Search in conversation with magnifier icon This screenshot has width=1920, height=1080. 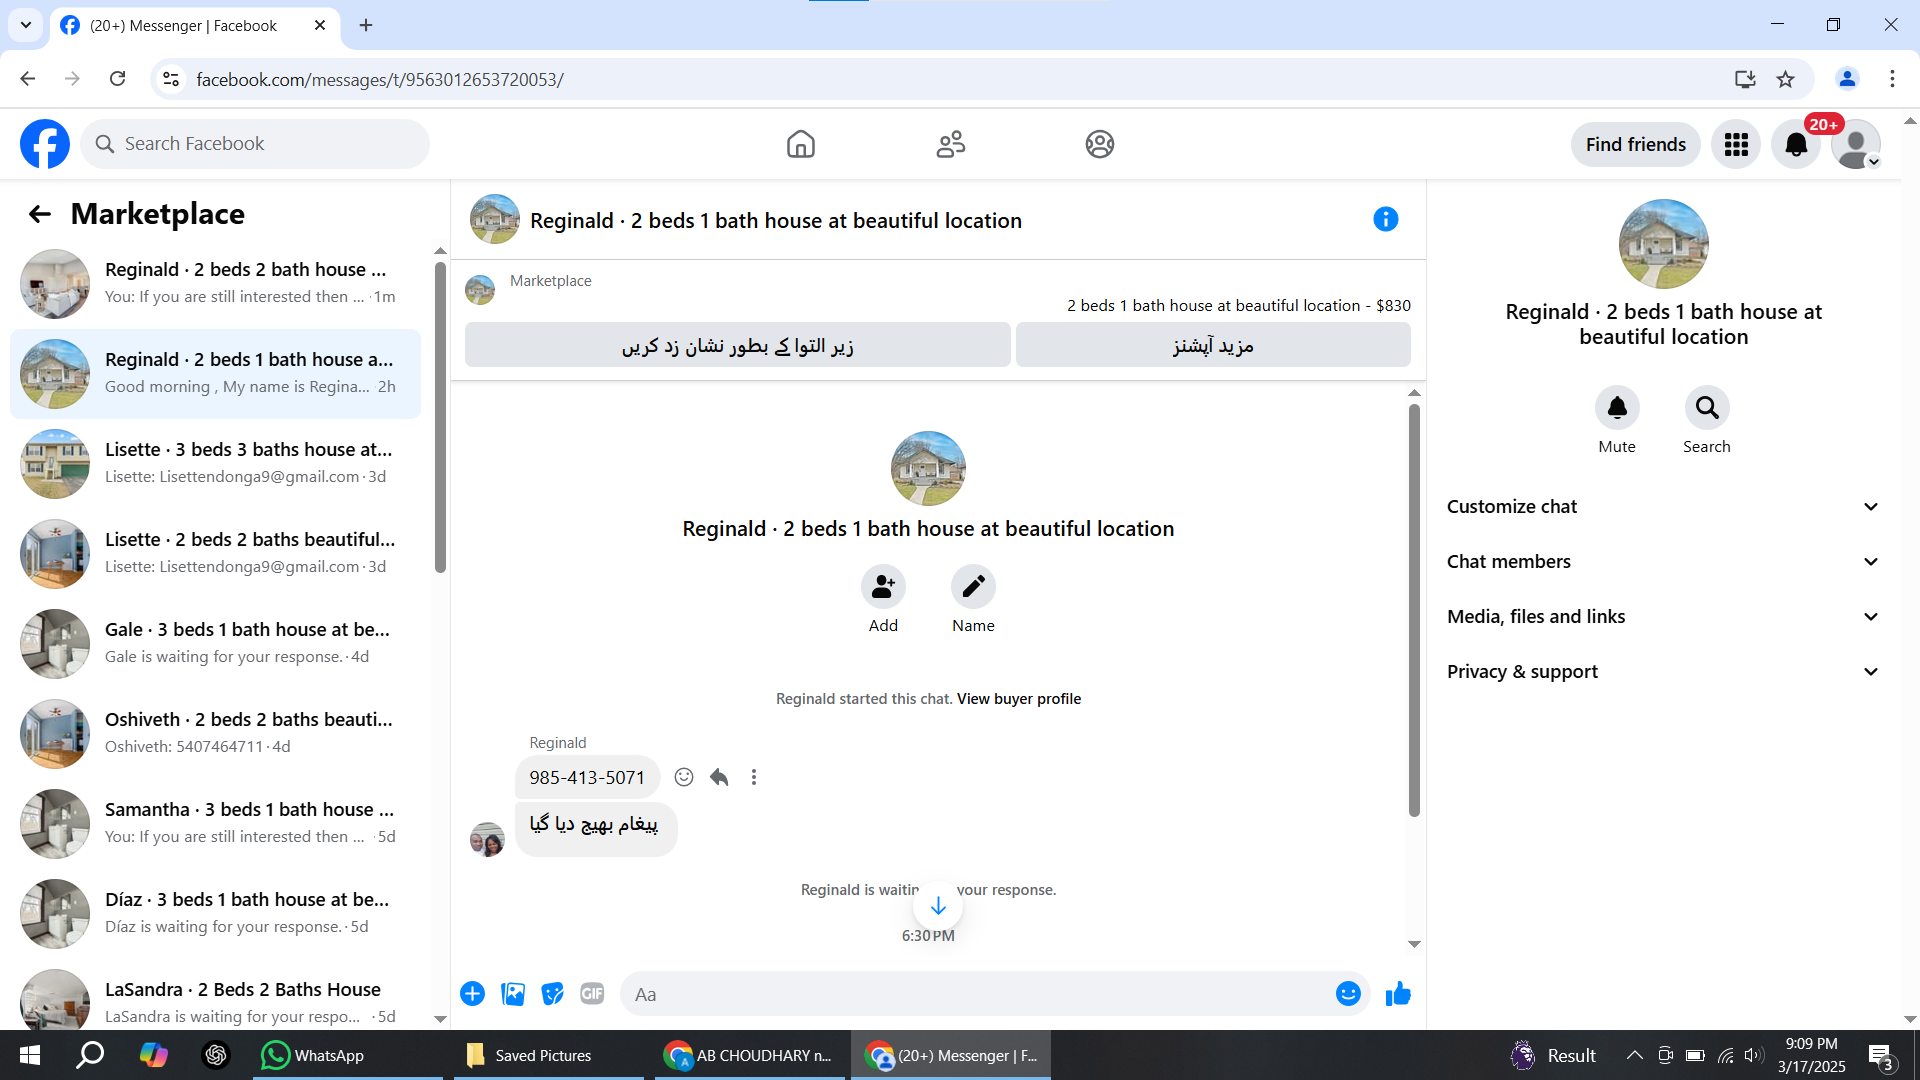(x=1707, y=408)
